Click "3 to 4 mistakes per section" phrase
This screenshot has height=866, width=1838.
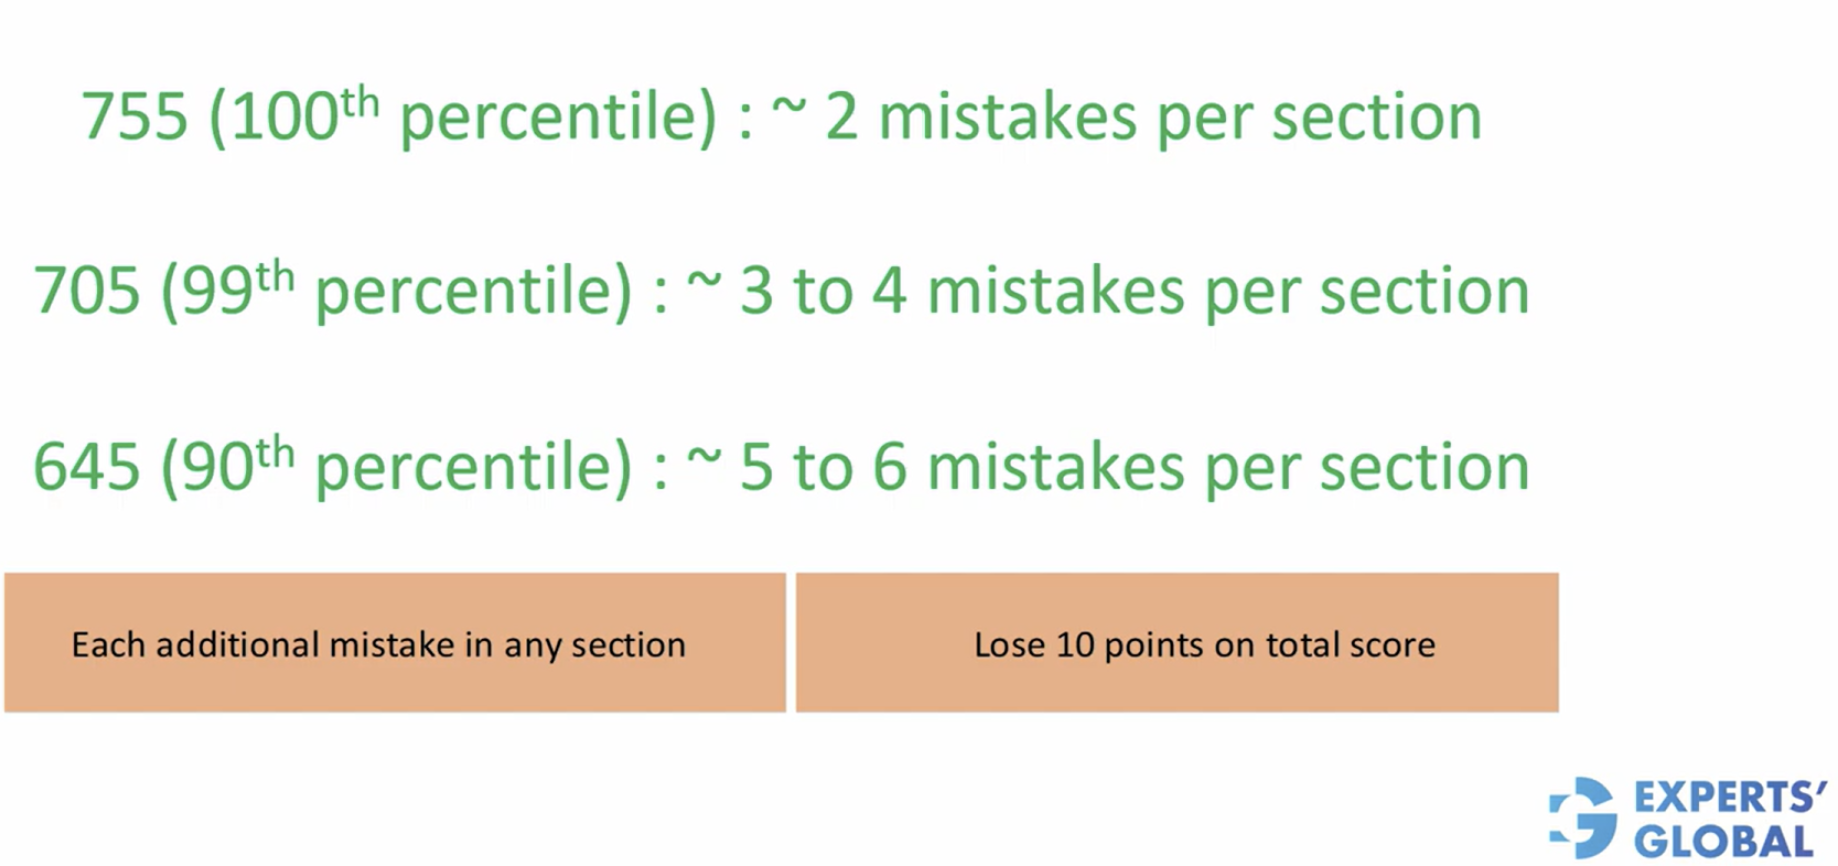(1134, 292)
